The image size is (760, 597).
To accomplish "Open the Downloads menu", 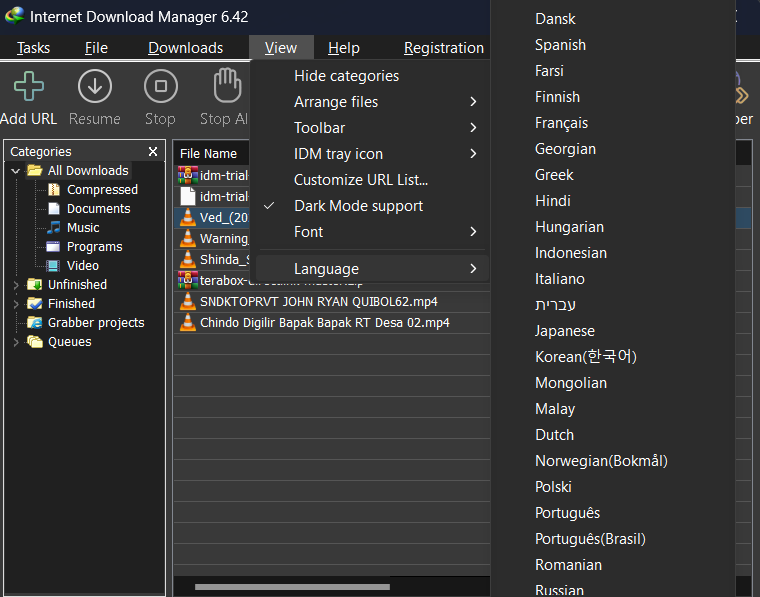I will point(186,48).
